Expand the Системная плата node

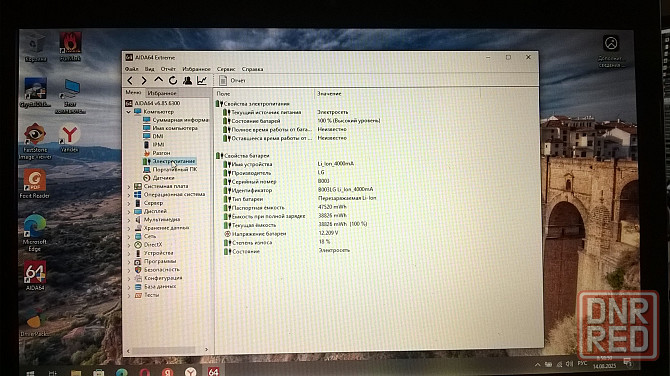click(x=129, y=187)
